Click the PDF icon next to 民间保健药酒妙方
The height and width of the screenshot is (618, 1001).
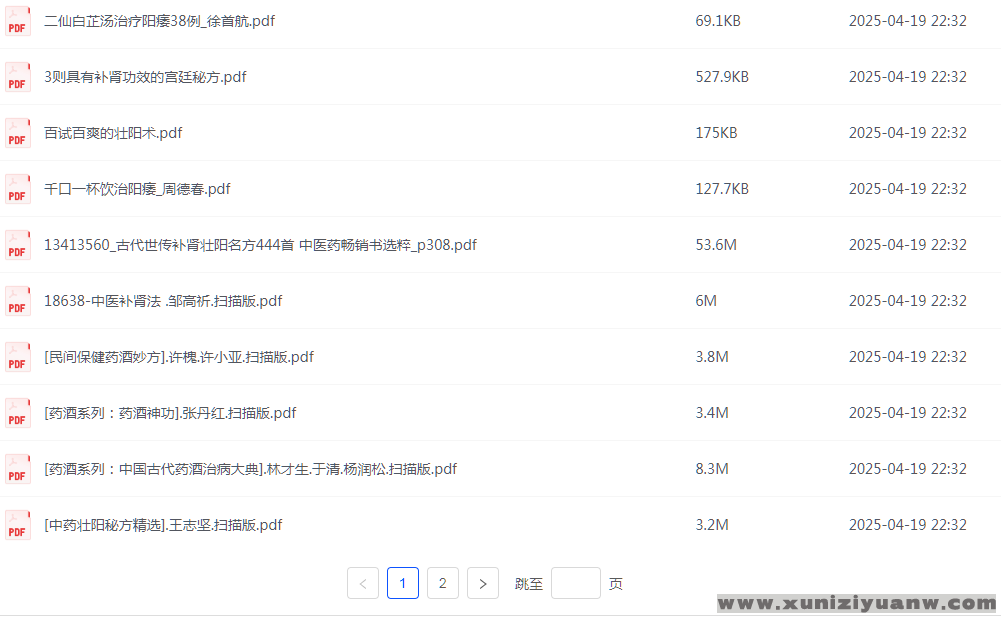[18, 358]
